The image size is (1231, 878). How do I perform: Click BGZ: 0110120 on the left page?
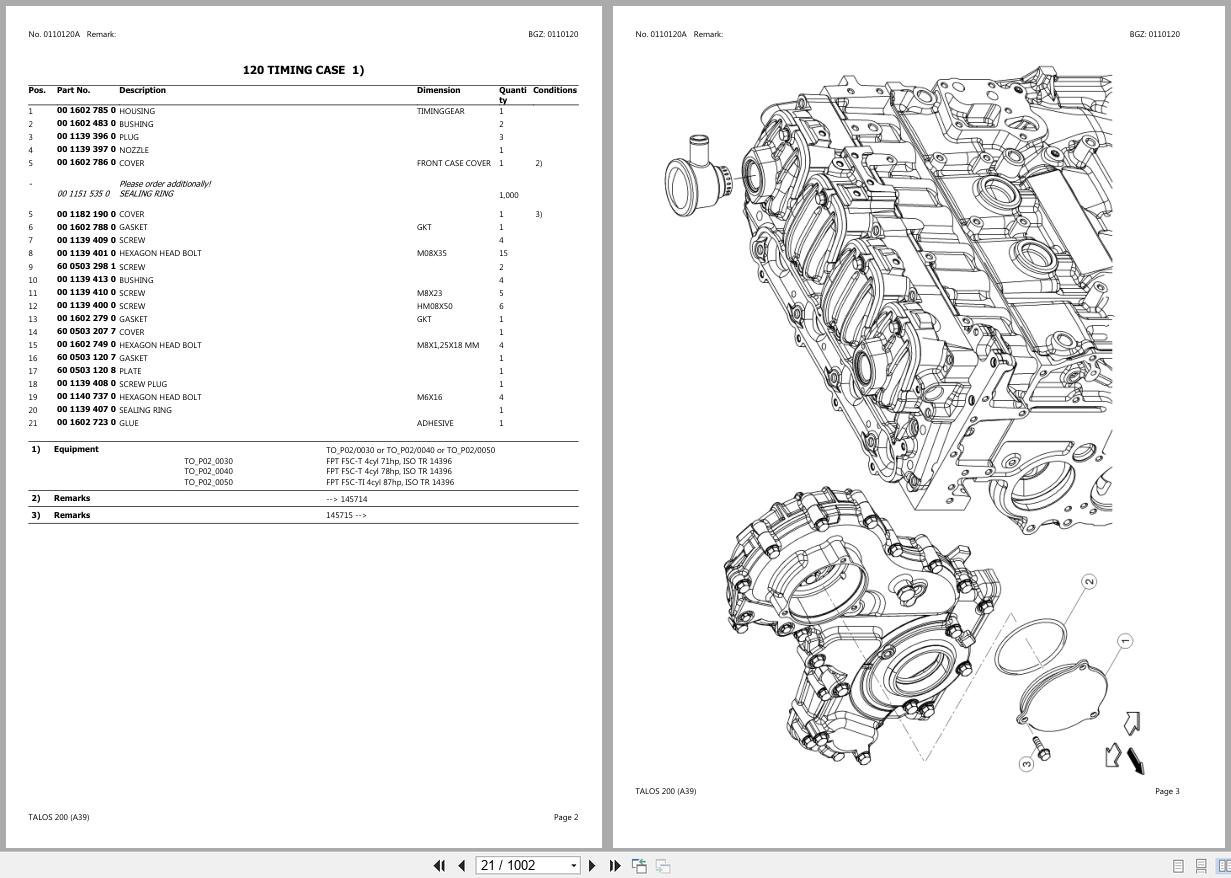[x=553, y=34]
